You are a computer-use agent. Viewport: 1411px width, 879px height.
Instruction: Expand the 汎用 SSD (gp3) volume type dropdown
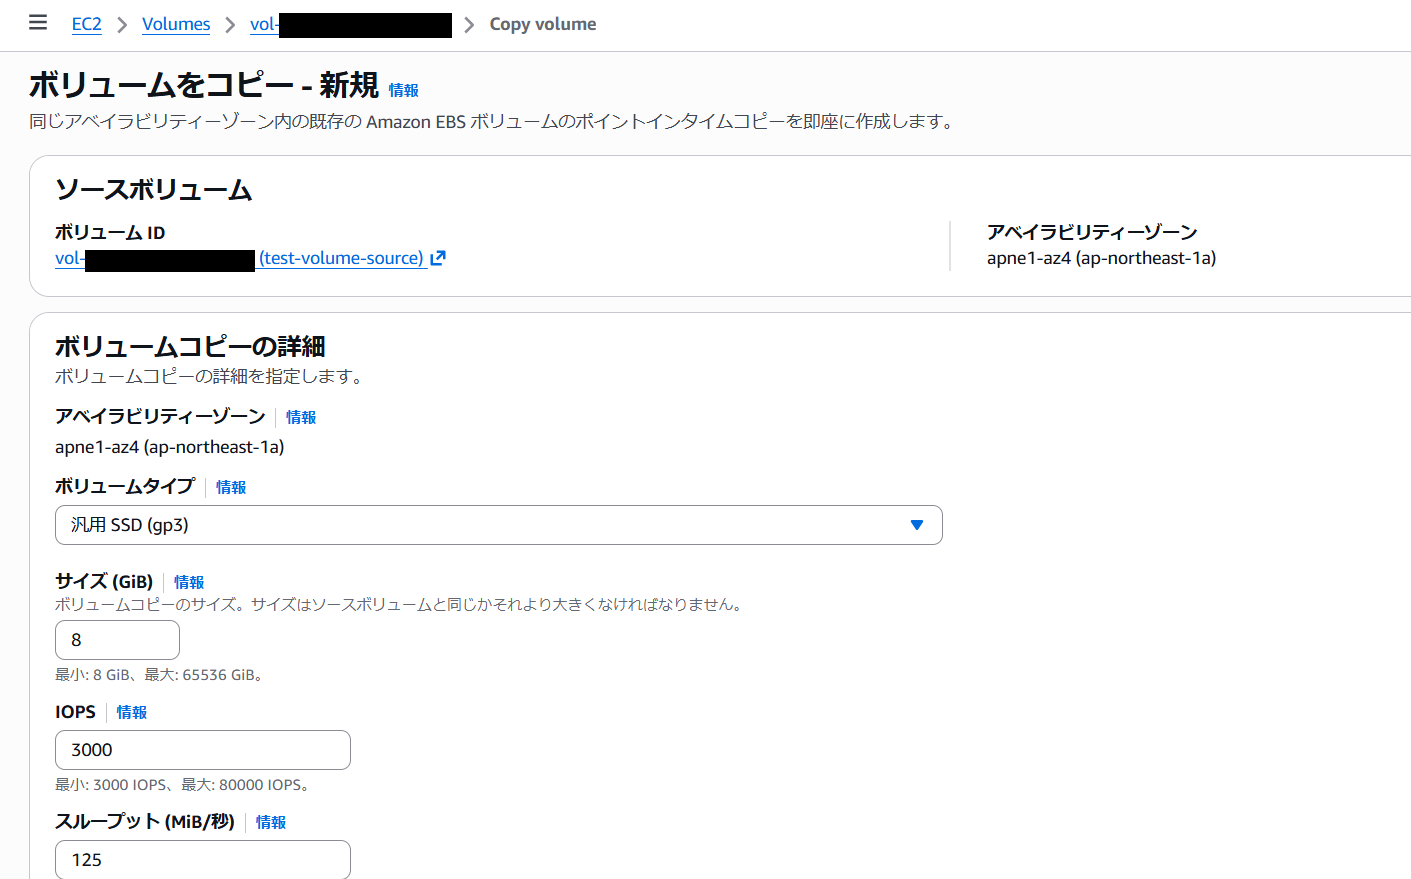(498, 525)
